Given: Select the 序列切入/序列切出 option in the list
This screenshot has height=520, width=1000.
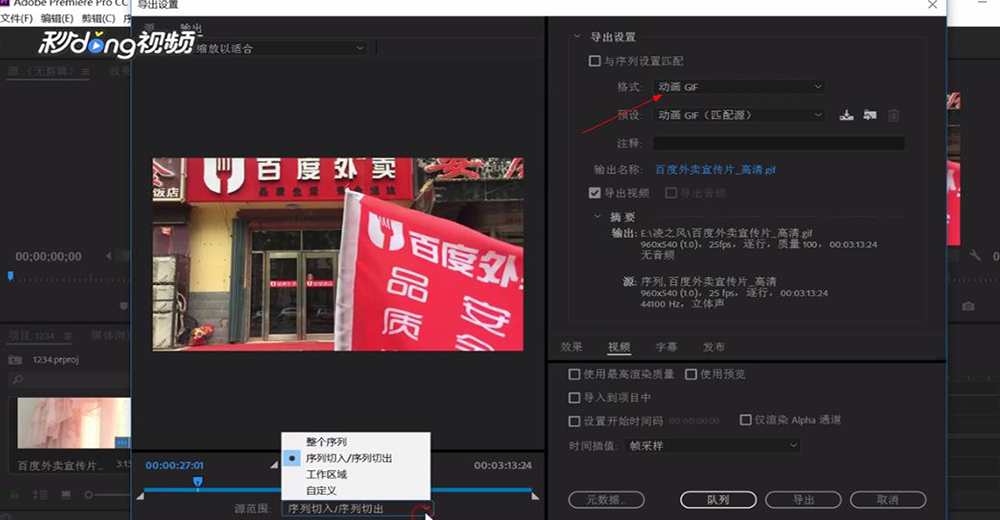Looking at the screenshot, I should (356, 458).
